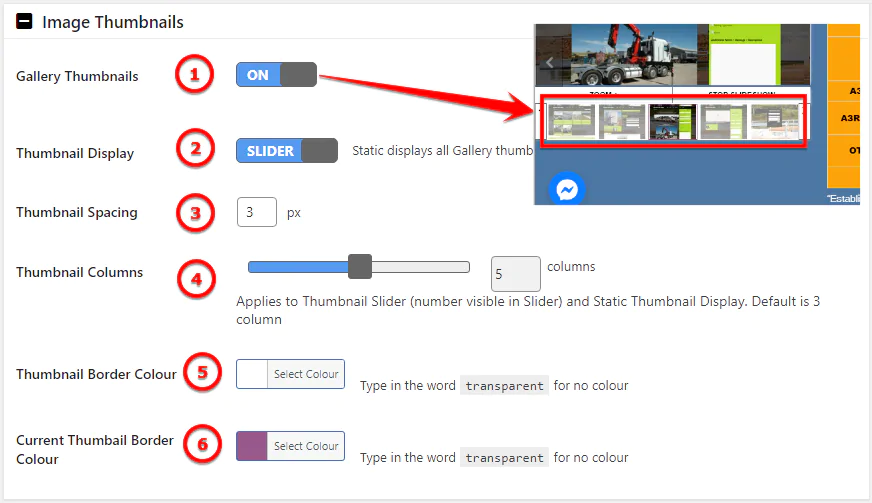Open the Thumbnail Border Colour picker
872x503 pixels.
291,374
